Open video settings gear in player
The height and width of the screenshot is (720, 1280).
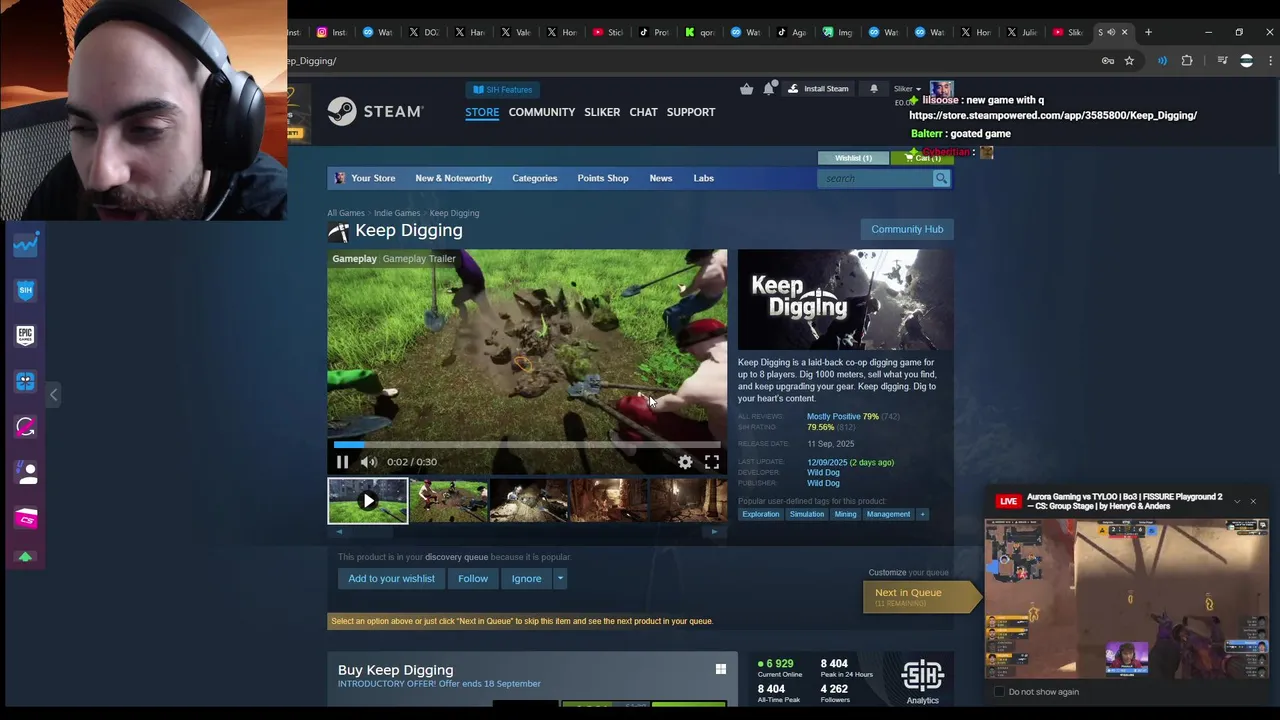685,462
